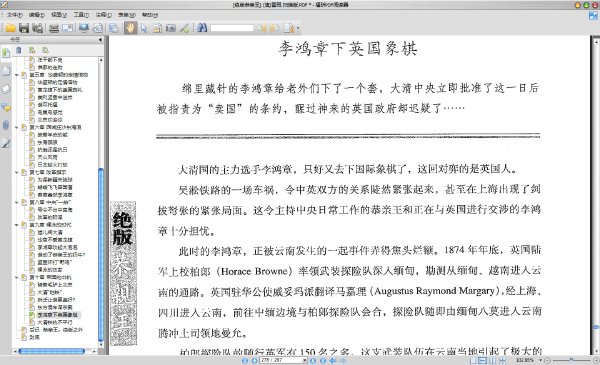This screenshot has width=600, height=365.
Task: Open the 后记 bookmark entry
Action: coord(56,330)
